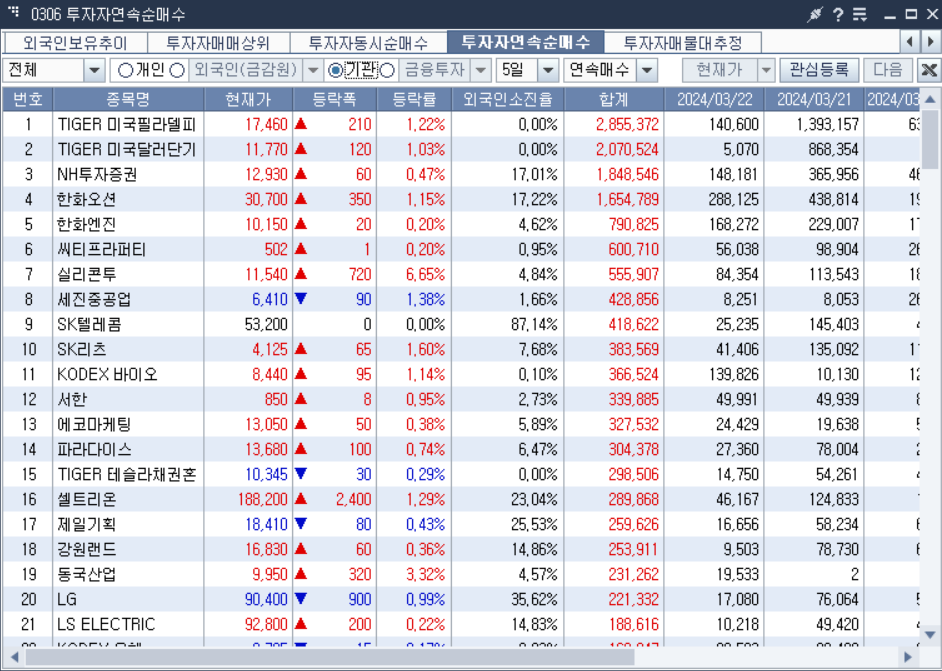Click the pin window icon in title bar

(814, 14)
